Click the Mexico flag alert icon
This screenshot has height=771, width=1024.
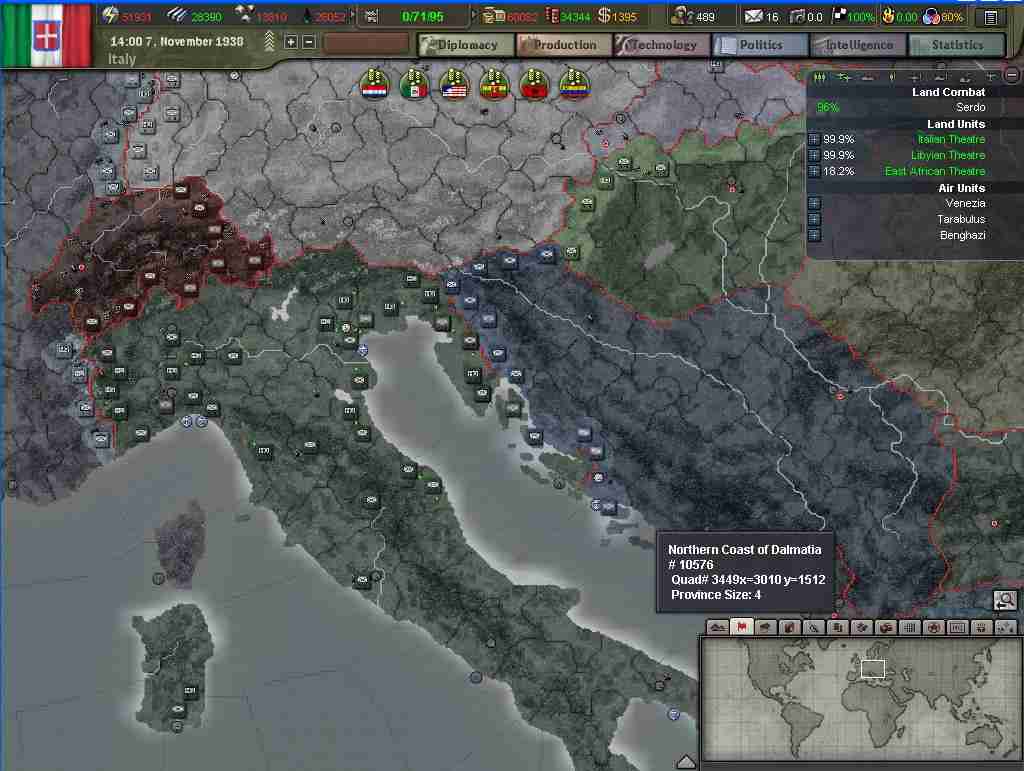coord(414,86)
